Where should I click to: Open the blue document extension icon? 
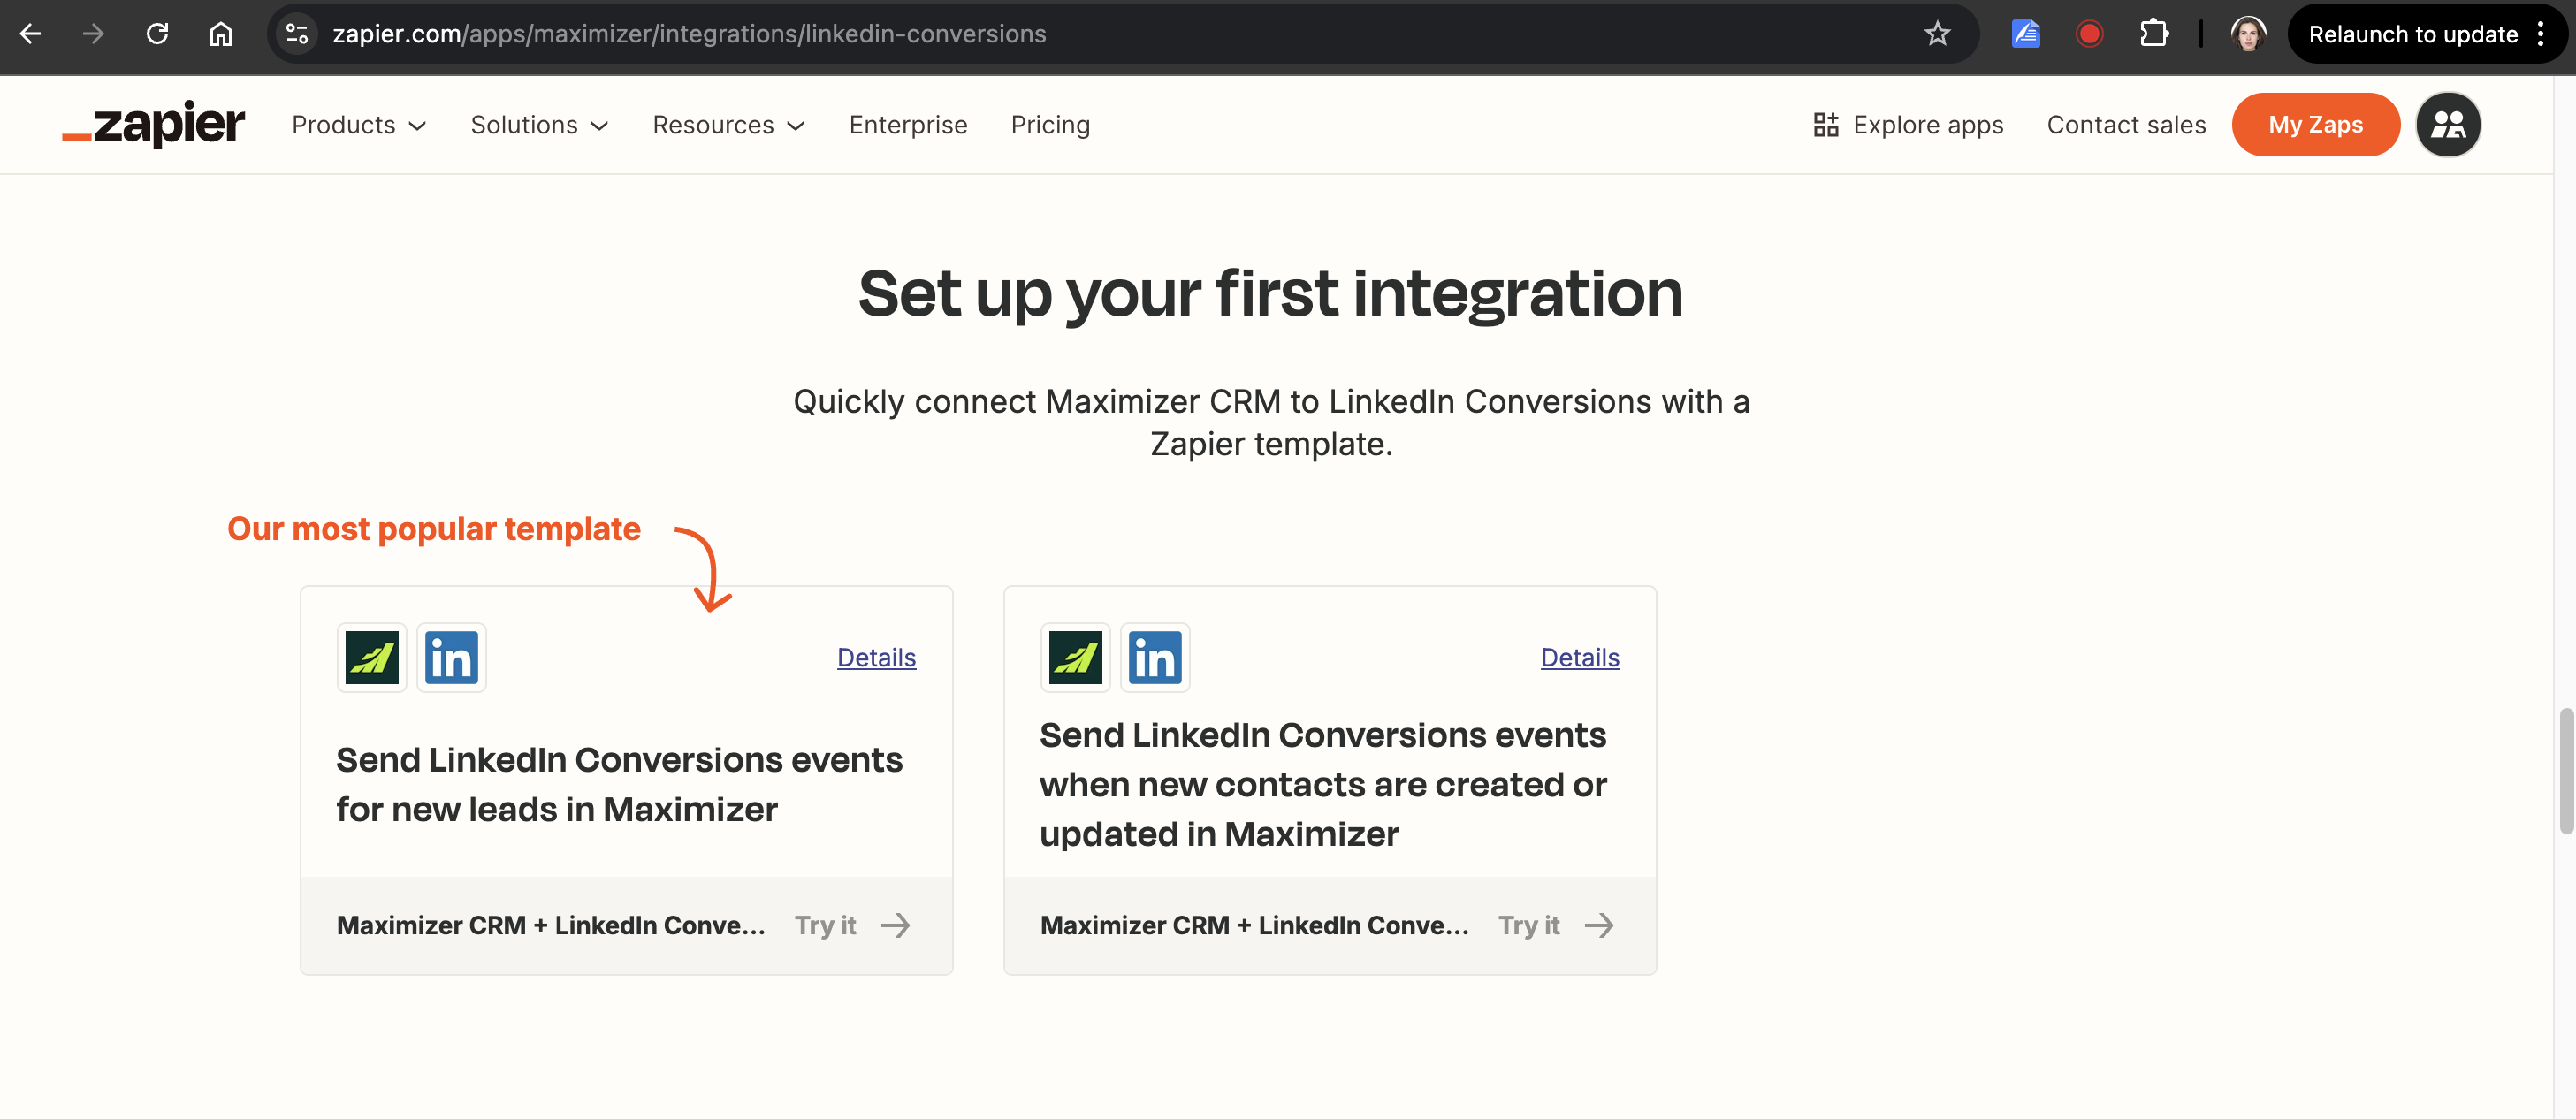(2025, 34)
